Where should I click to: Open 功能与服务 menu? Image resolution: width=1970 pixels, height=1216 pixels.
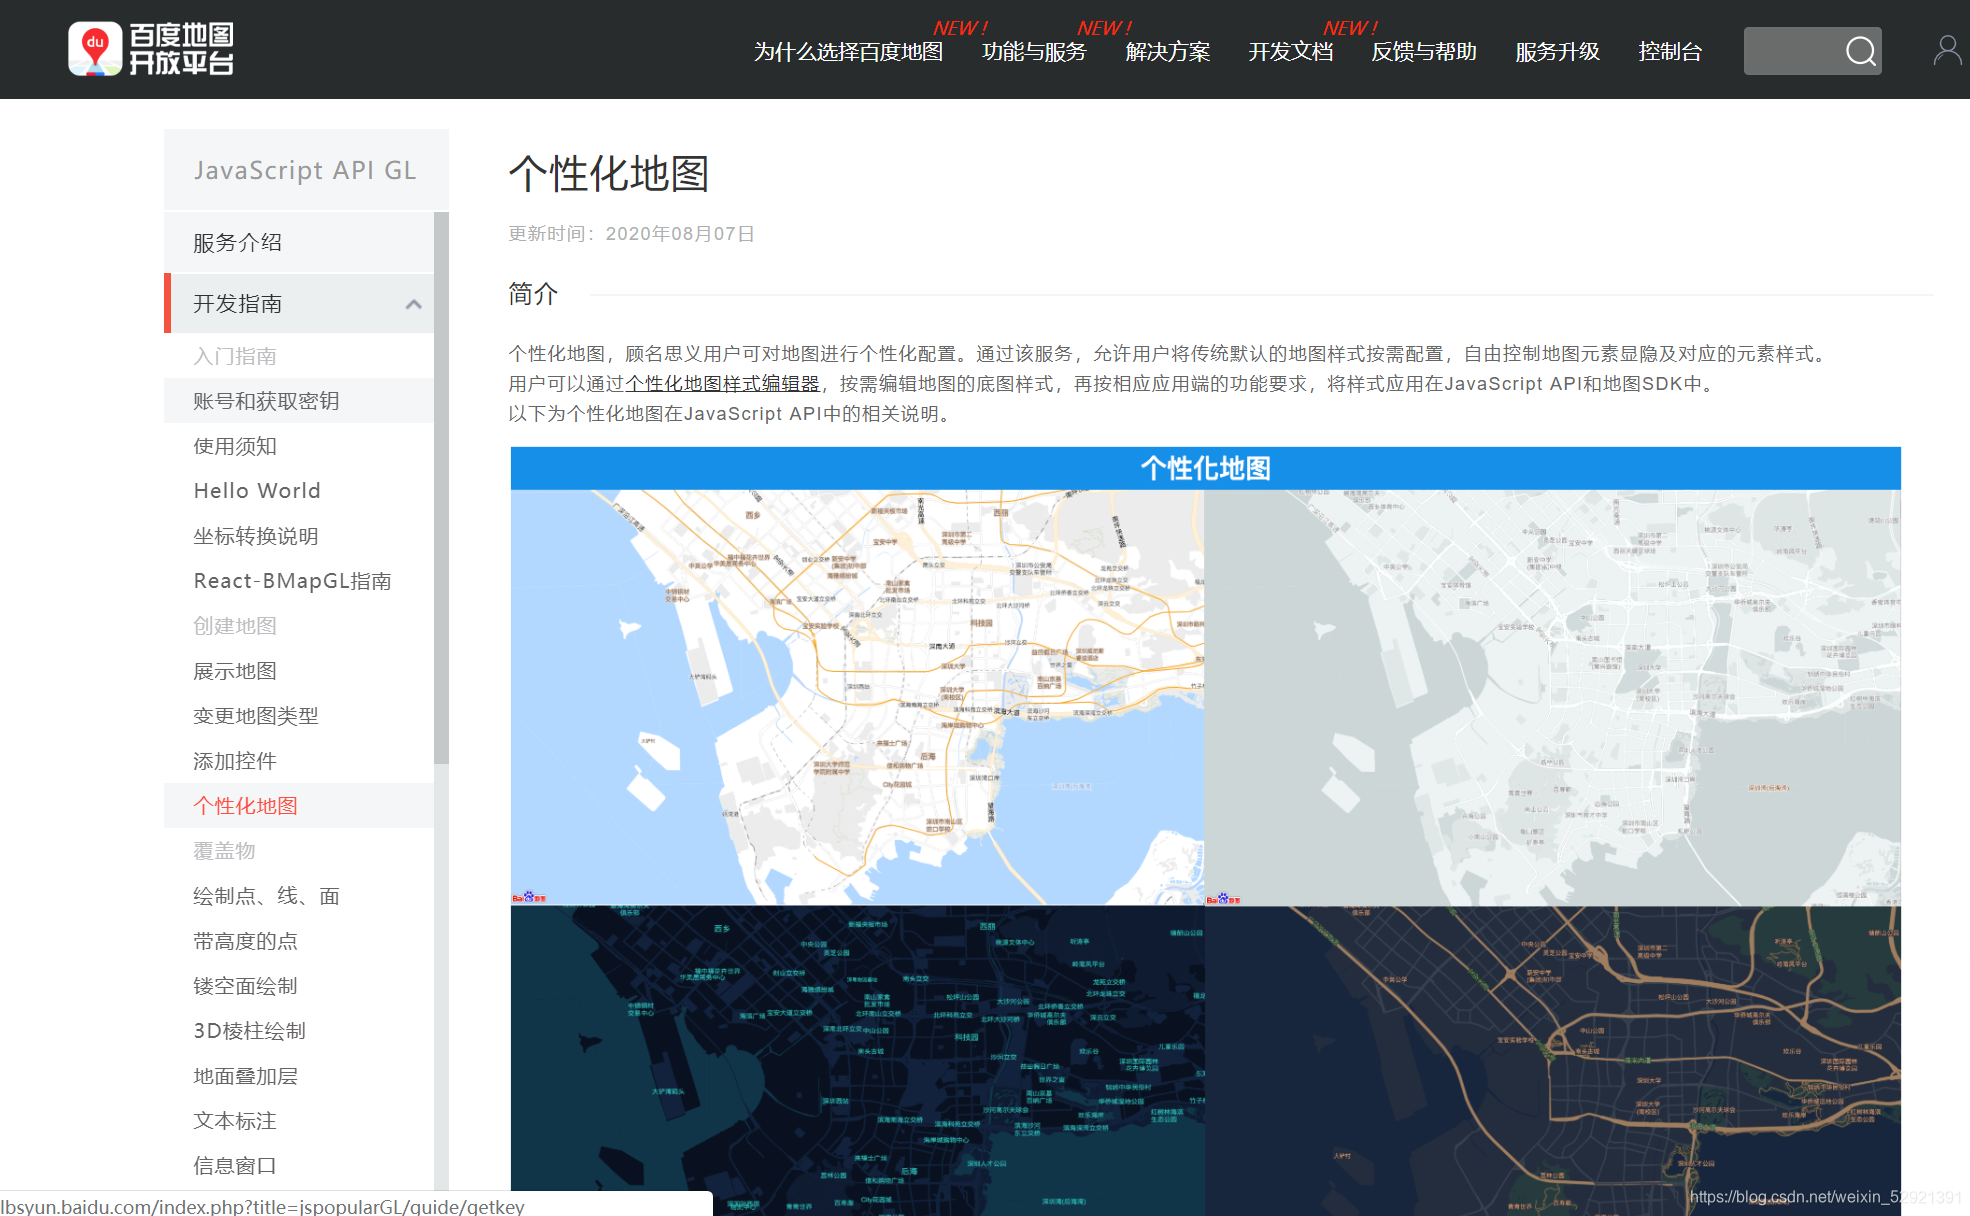[1034, 52]
